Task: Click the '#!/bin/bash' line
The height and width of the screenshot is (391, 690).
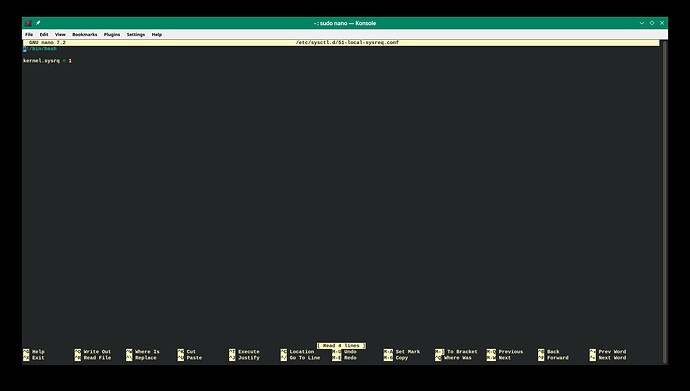Action: coord(40,49)
